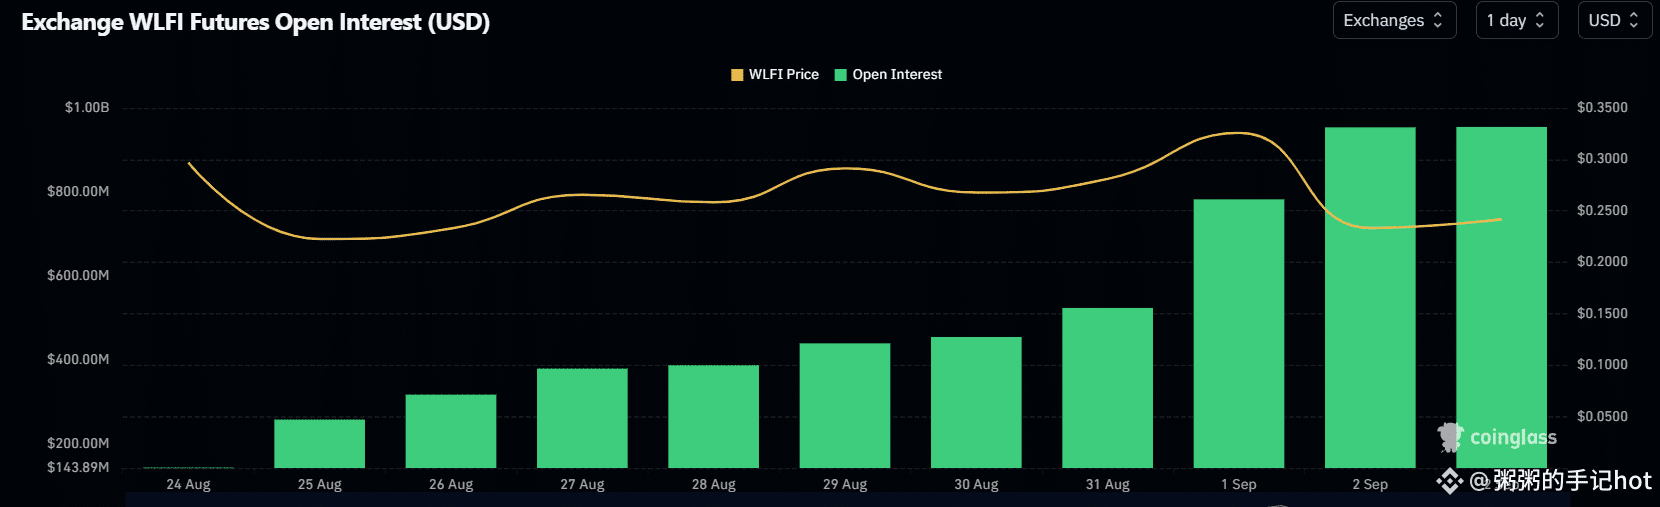Click the coinglass logo icon
Screen dimensions: 1660x507
(x=1450, y=437)
